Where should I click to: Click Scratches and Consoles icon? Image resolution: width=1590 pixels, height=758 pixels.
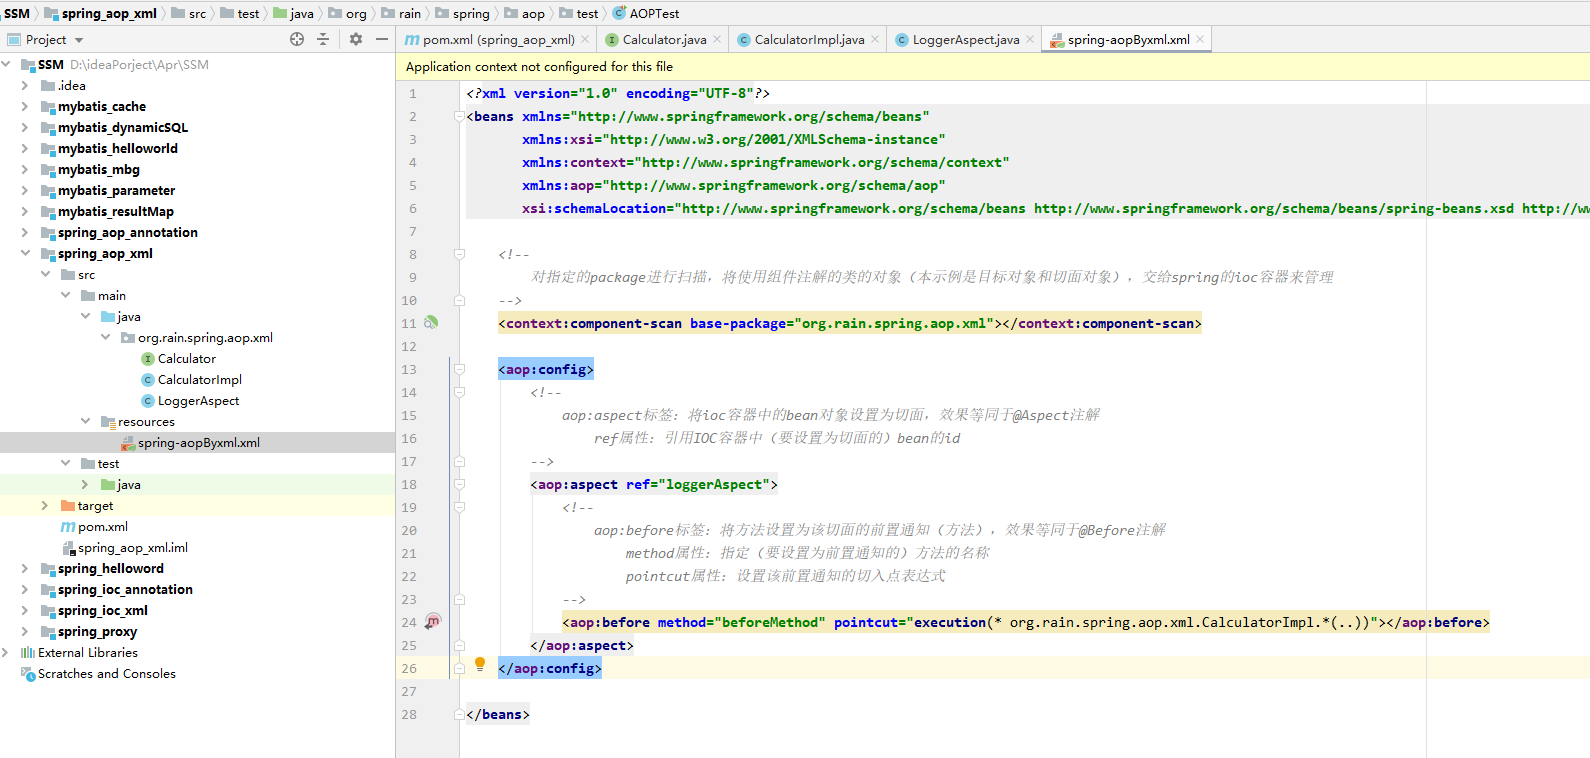point(28,674)
